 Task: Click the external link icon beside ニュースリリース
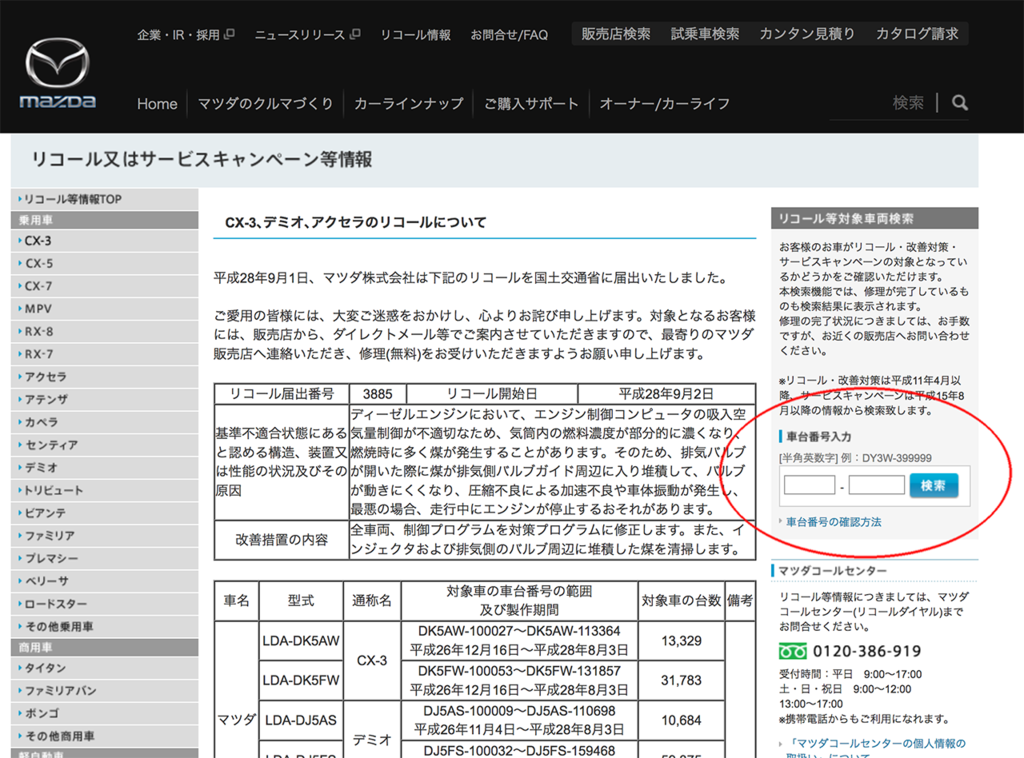click(x=355, y=34)
